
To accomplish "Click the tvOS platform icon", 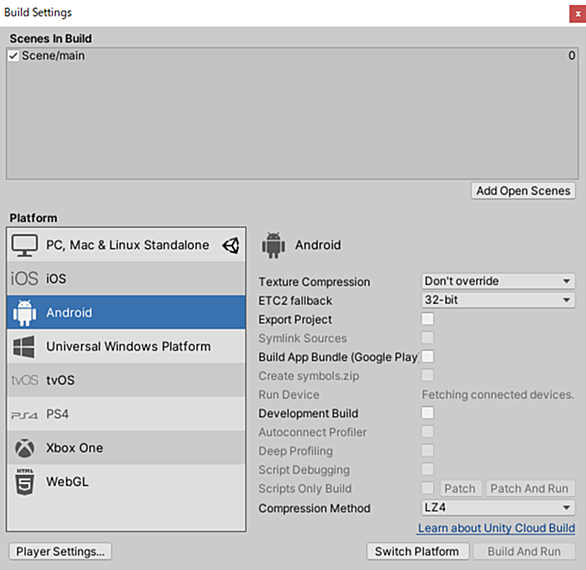I will pos(25,380).
